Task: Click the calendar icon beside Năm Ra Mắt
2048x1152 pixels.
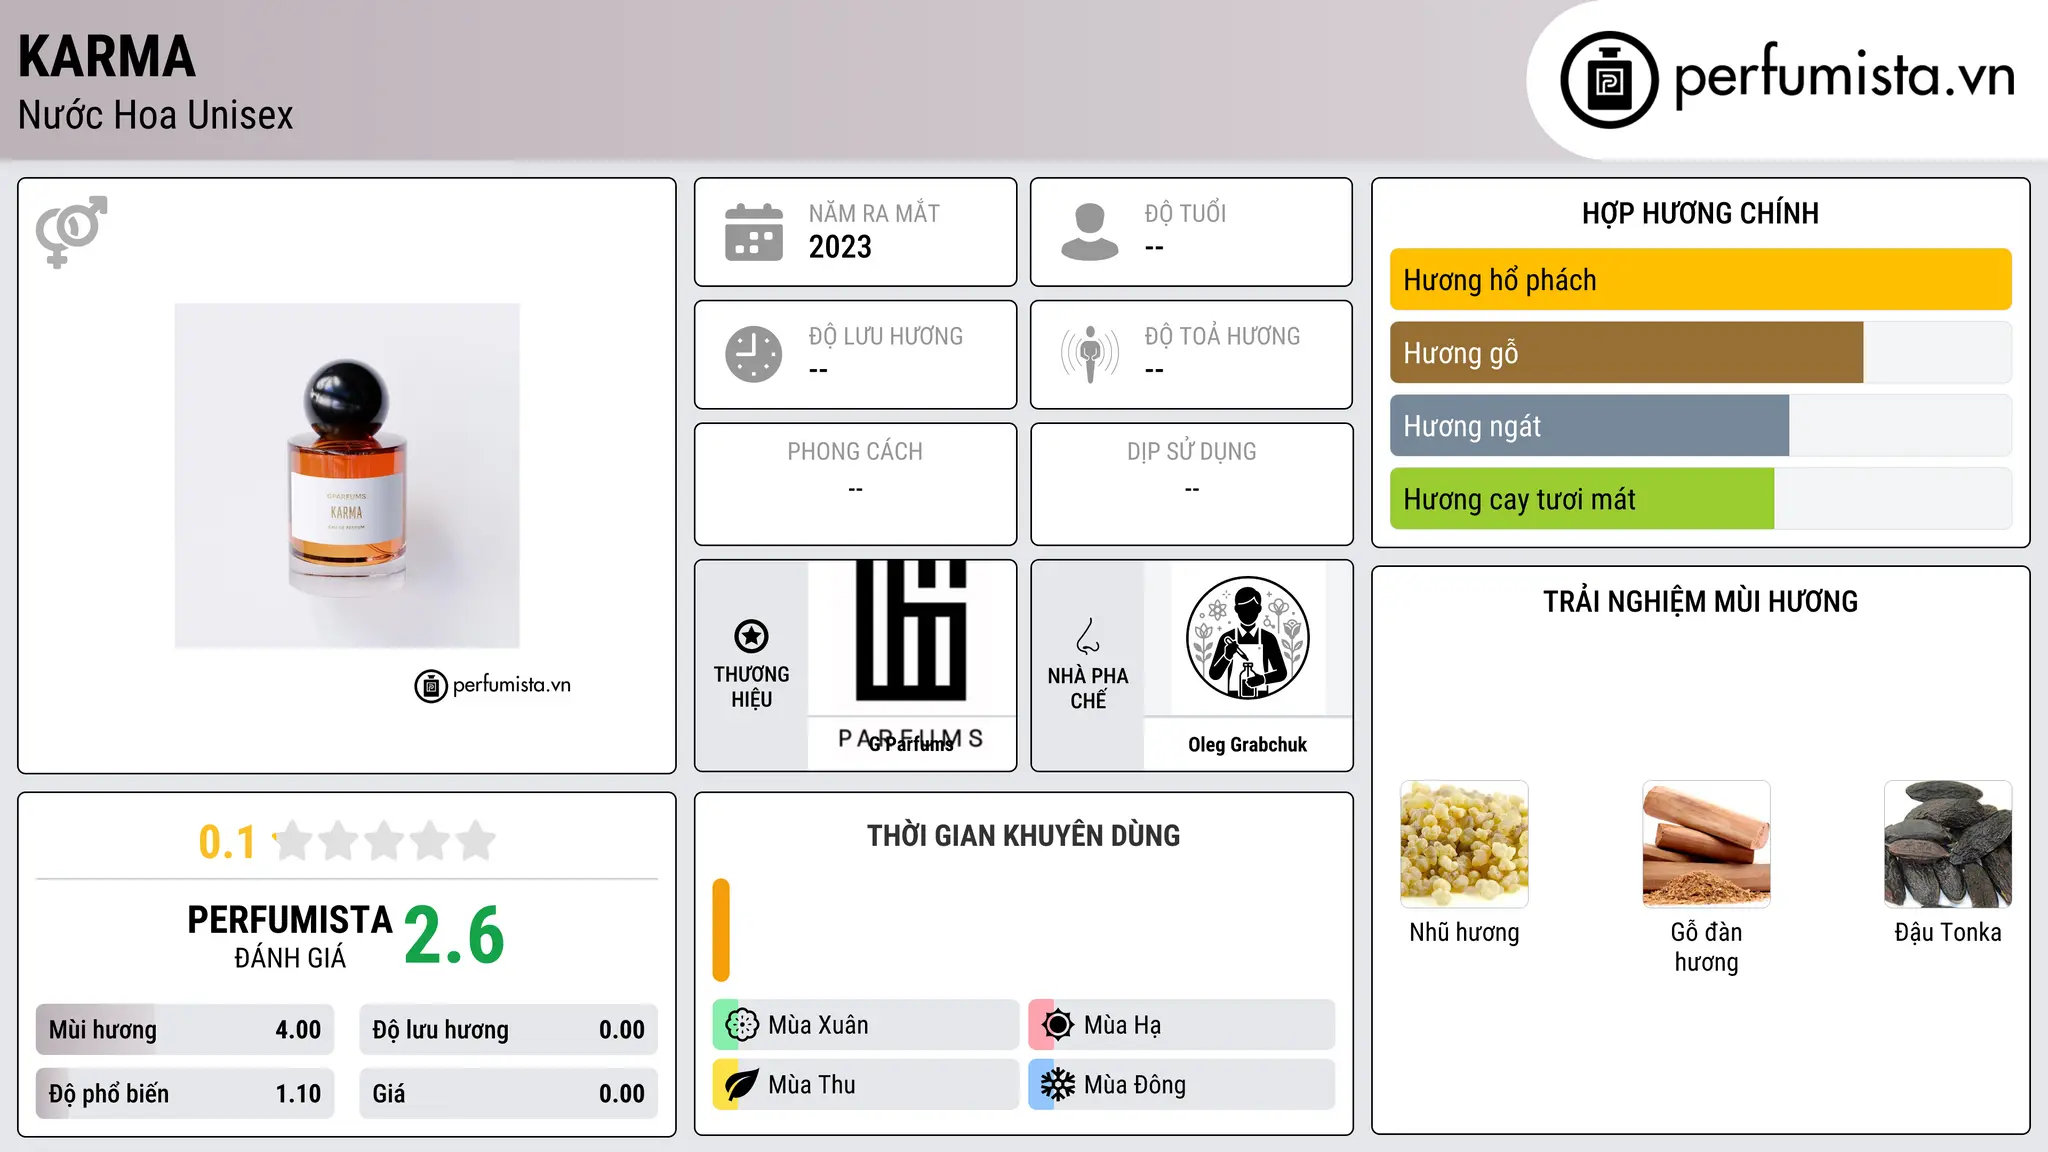Action: (x=754, y=232)
